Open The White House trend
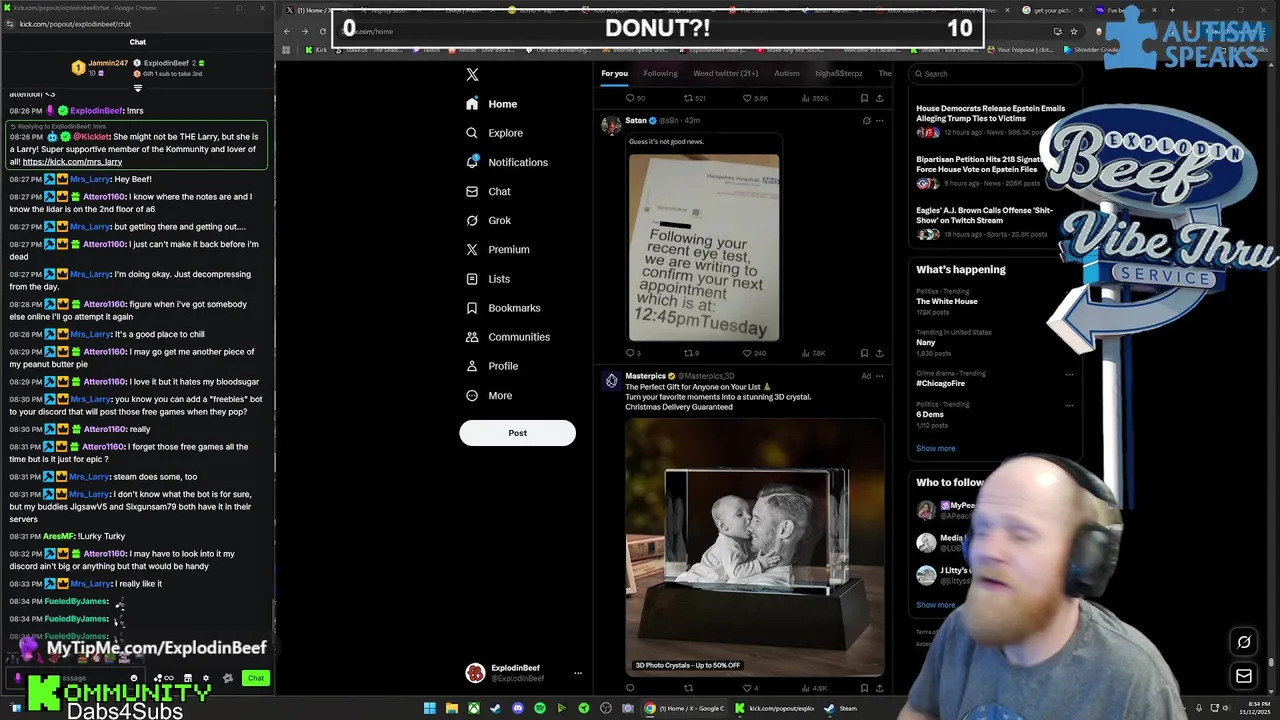The width and height of the screenshot is (1280, 720). click(947, 301)
